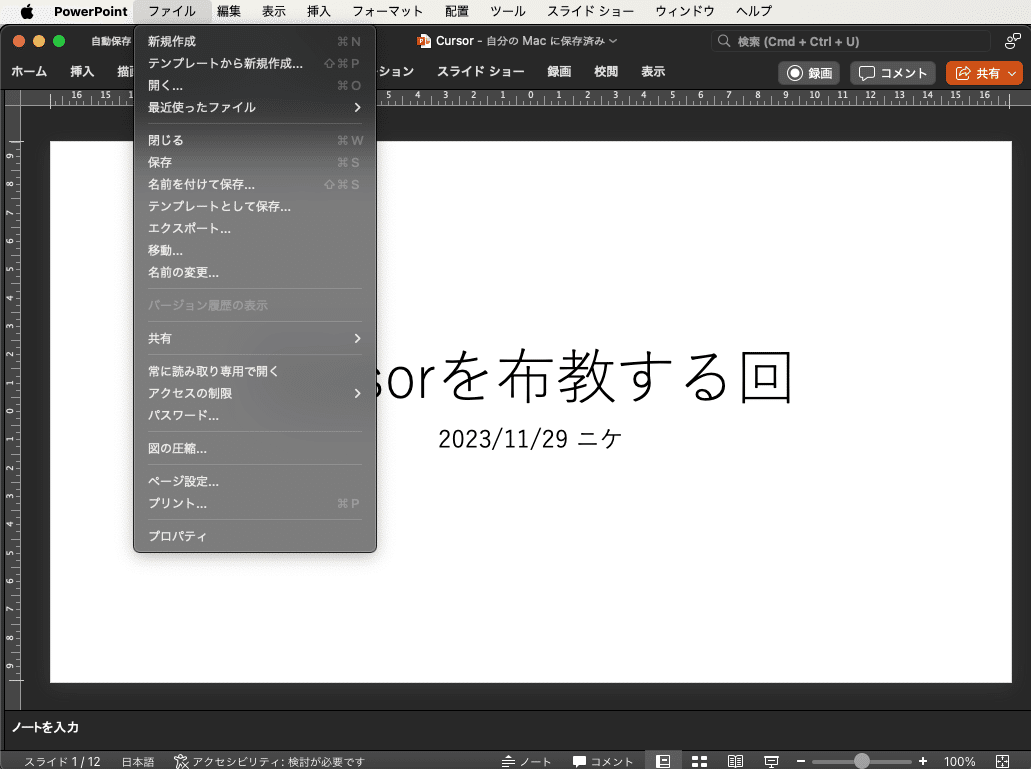The height and width of the screenshot is (769, 1031).
Task: Open the スライド ショー menu in menu bar
Action: [590, 11]
